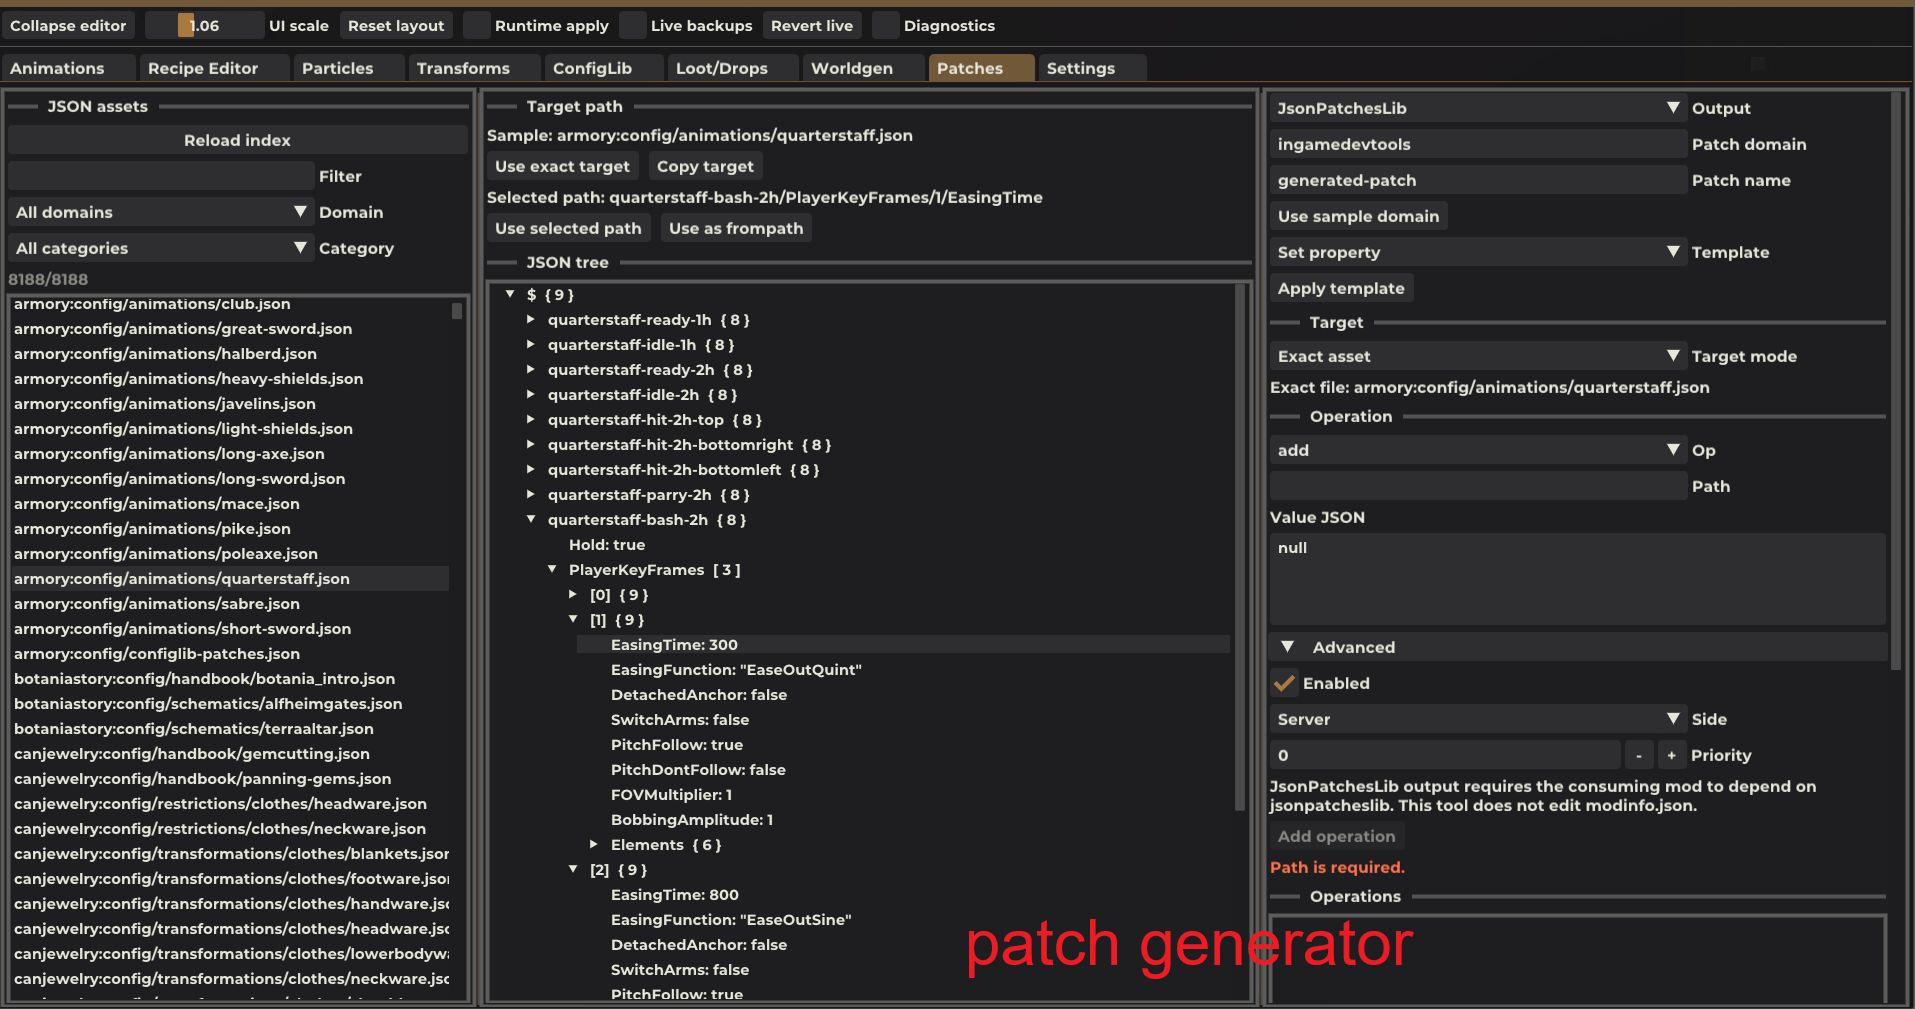
Task: Open the Template dropdown (Set property)
Action: [x=1478, y=252]
